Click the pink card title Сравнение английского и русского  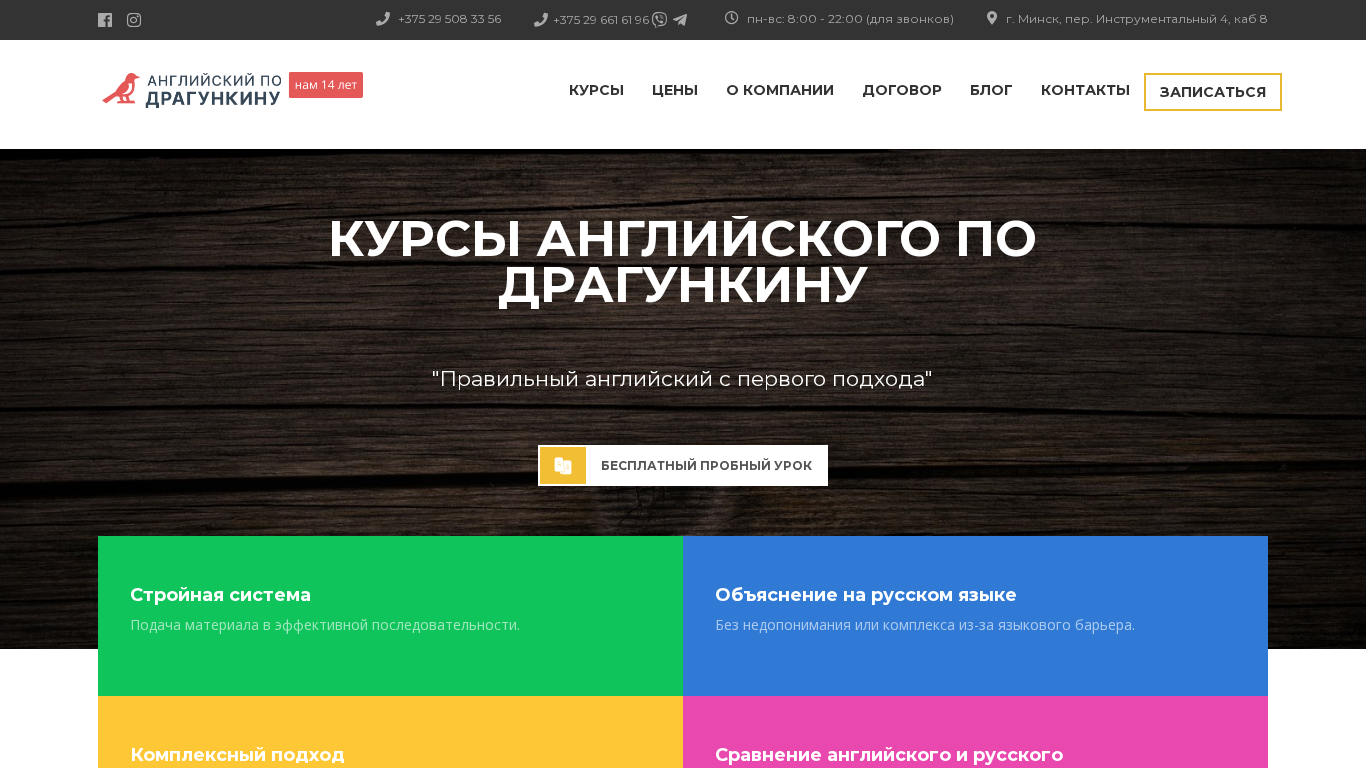(x=889, y=755)
